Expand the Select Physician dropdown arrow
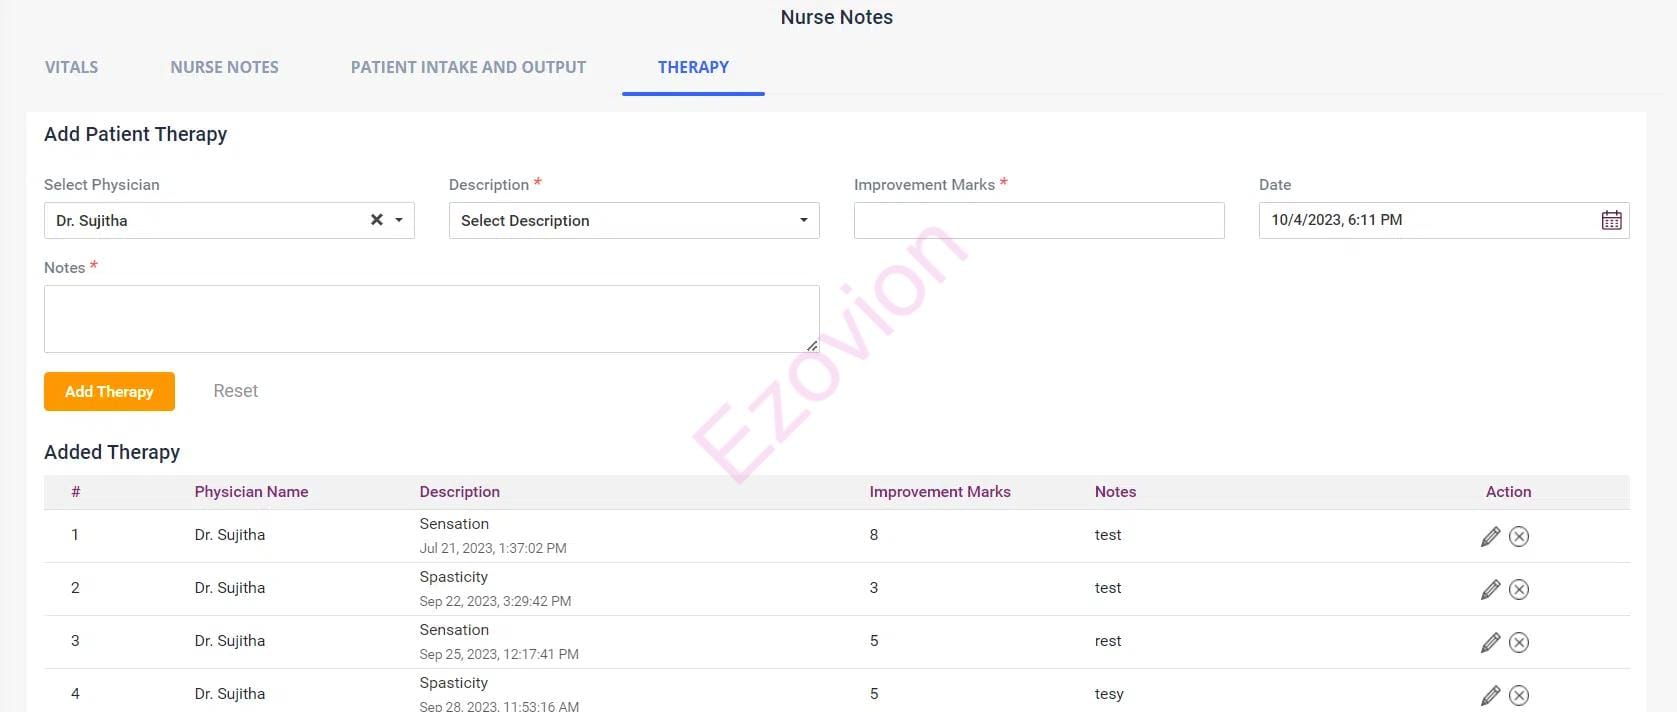 tap(399, 220)
